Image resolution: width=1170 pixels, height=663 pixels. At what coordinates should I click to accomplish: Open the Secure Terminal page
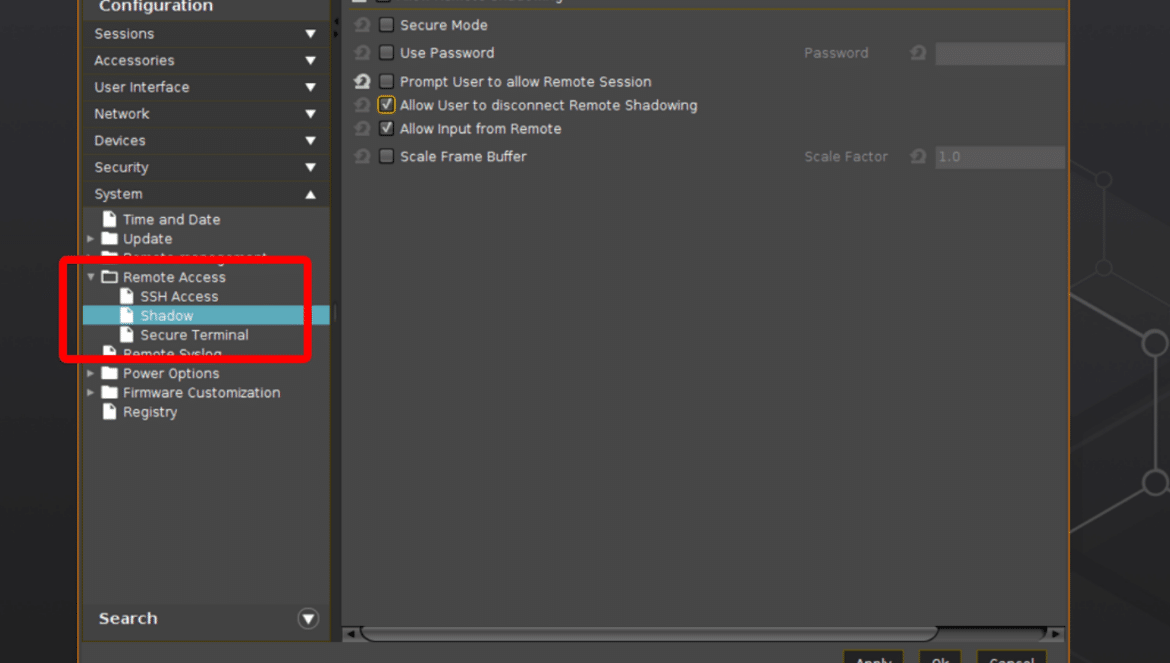[194, 335]
